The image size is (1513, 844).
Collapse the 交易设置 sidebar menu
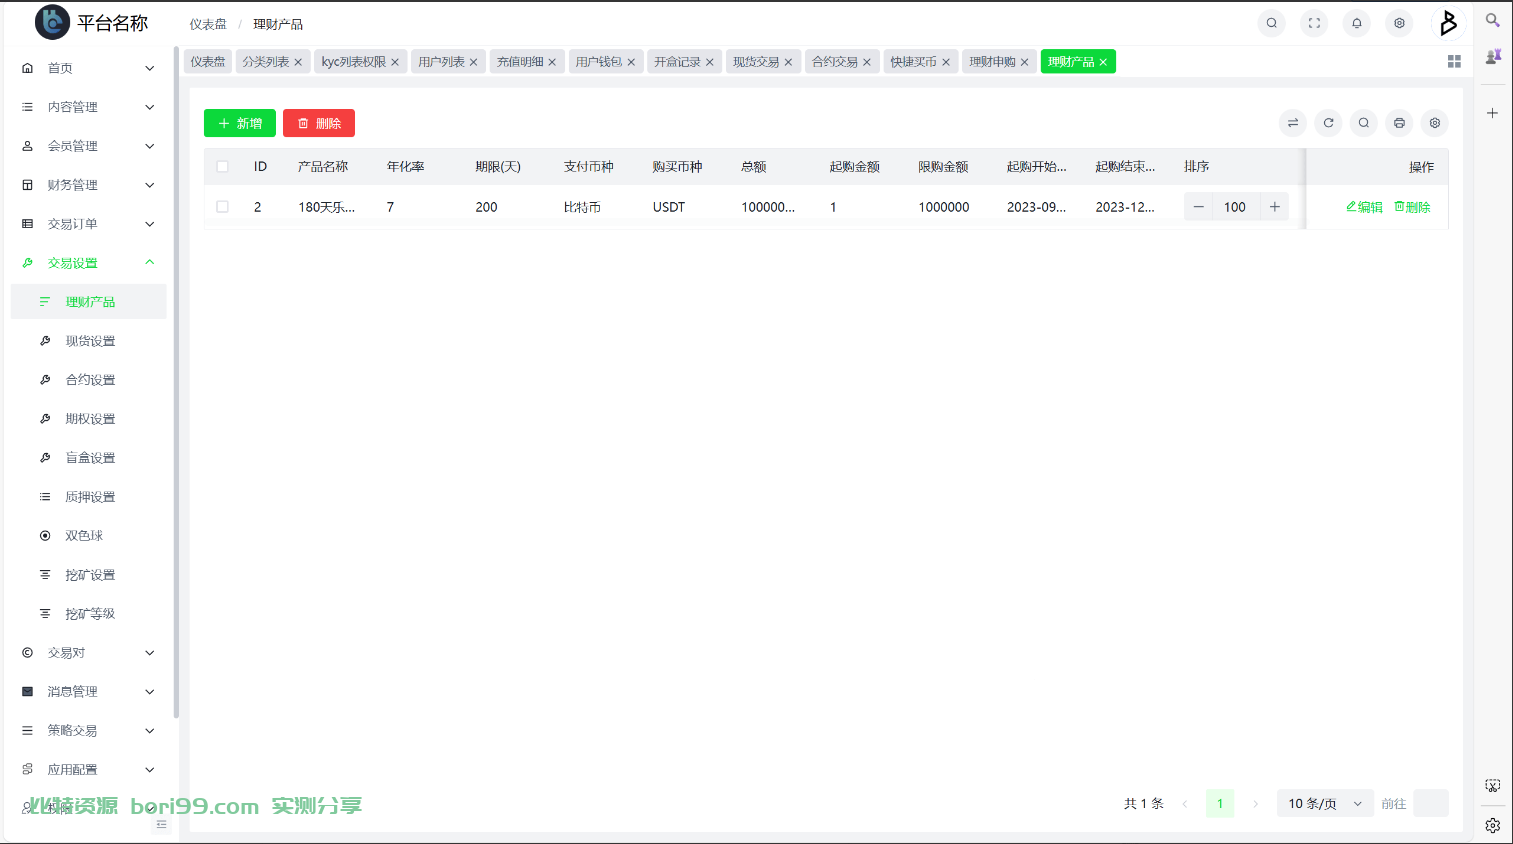tap(89, 263)
